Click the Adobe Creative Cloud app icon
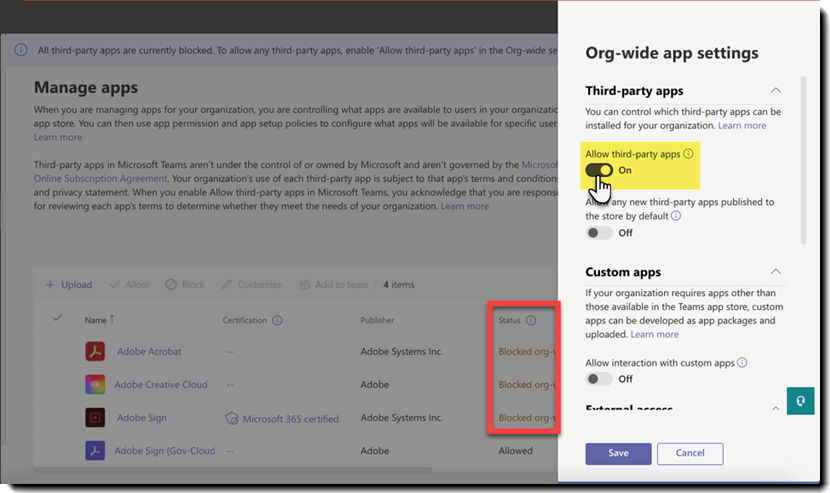 [95, 384]
